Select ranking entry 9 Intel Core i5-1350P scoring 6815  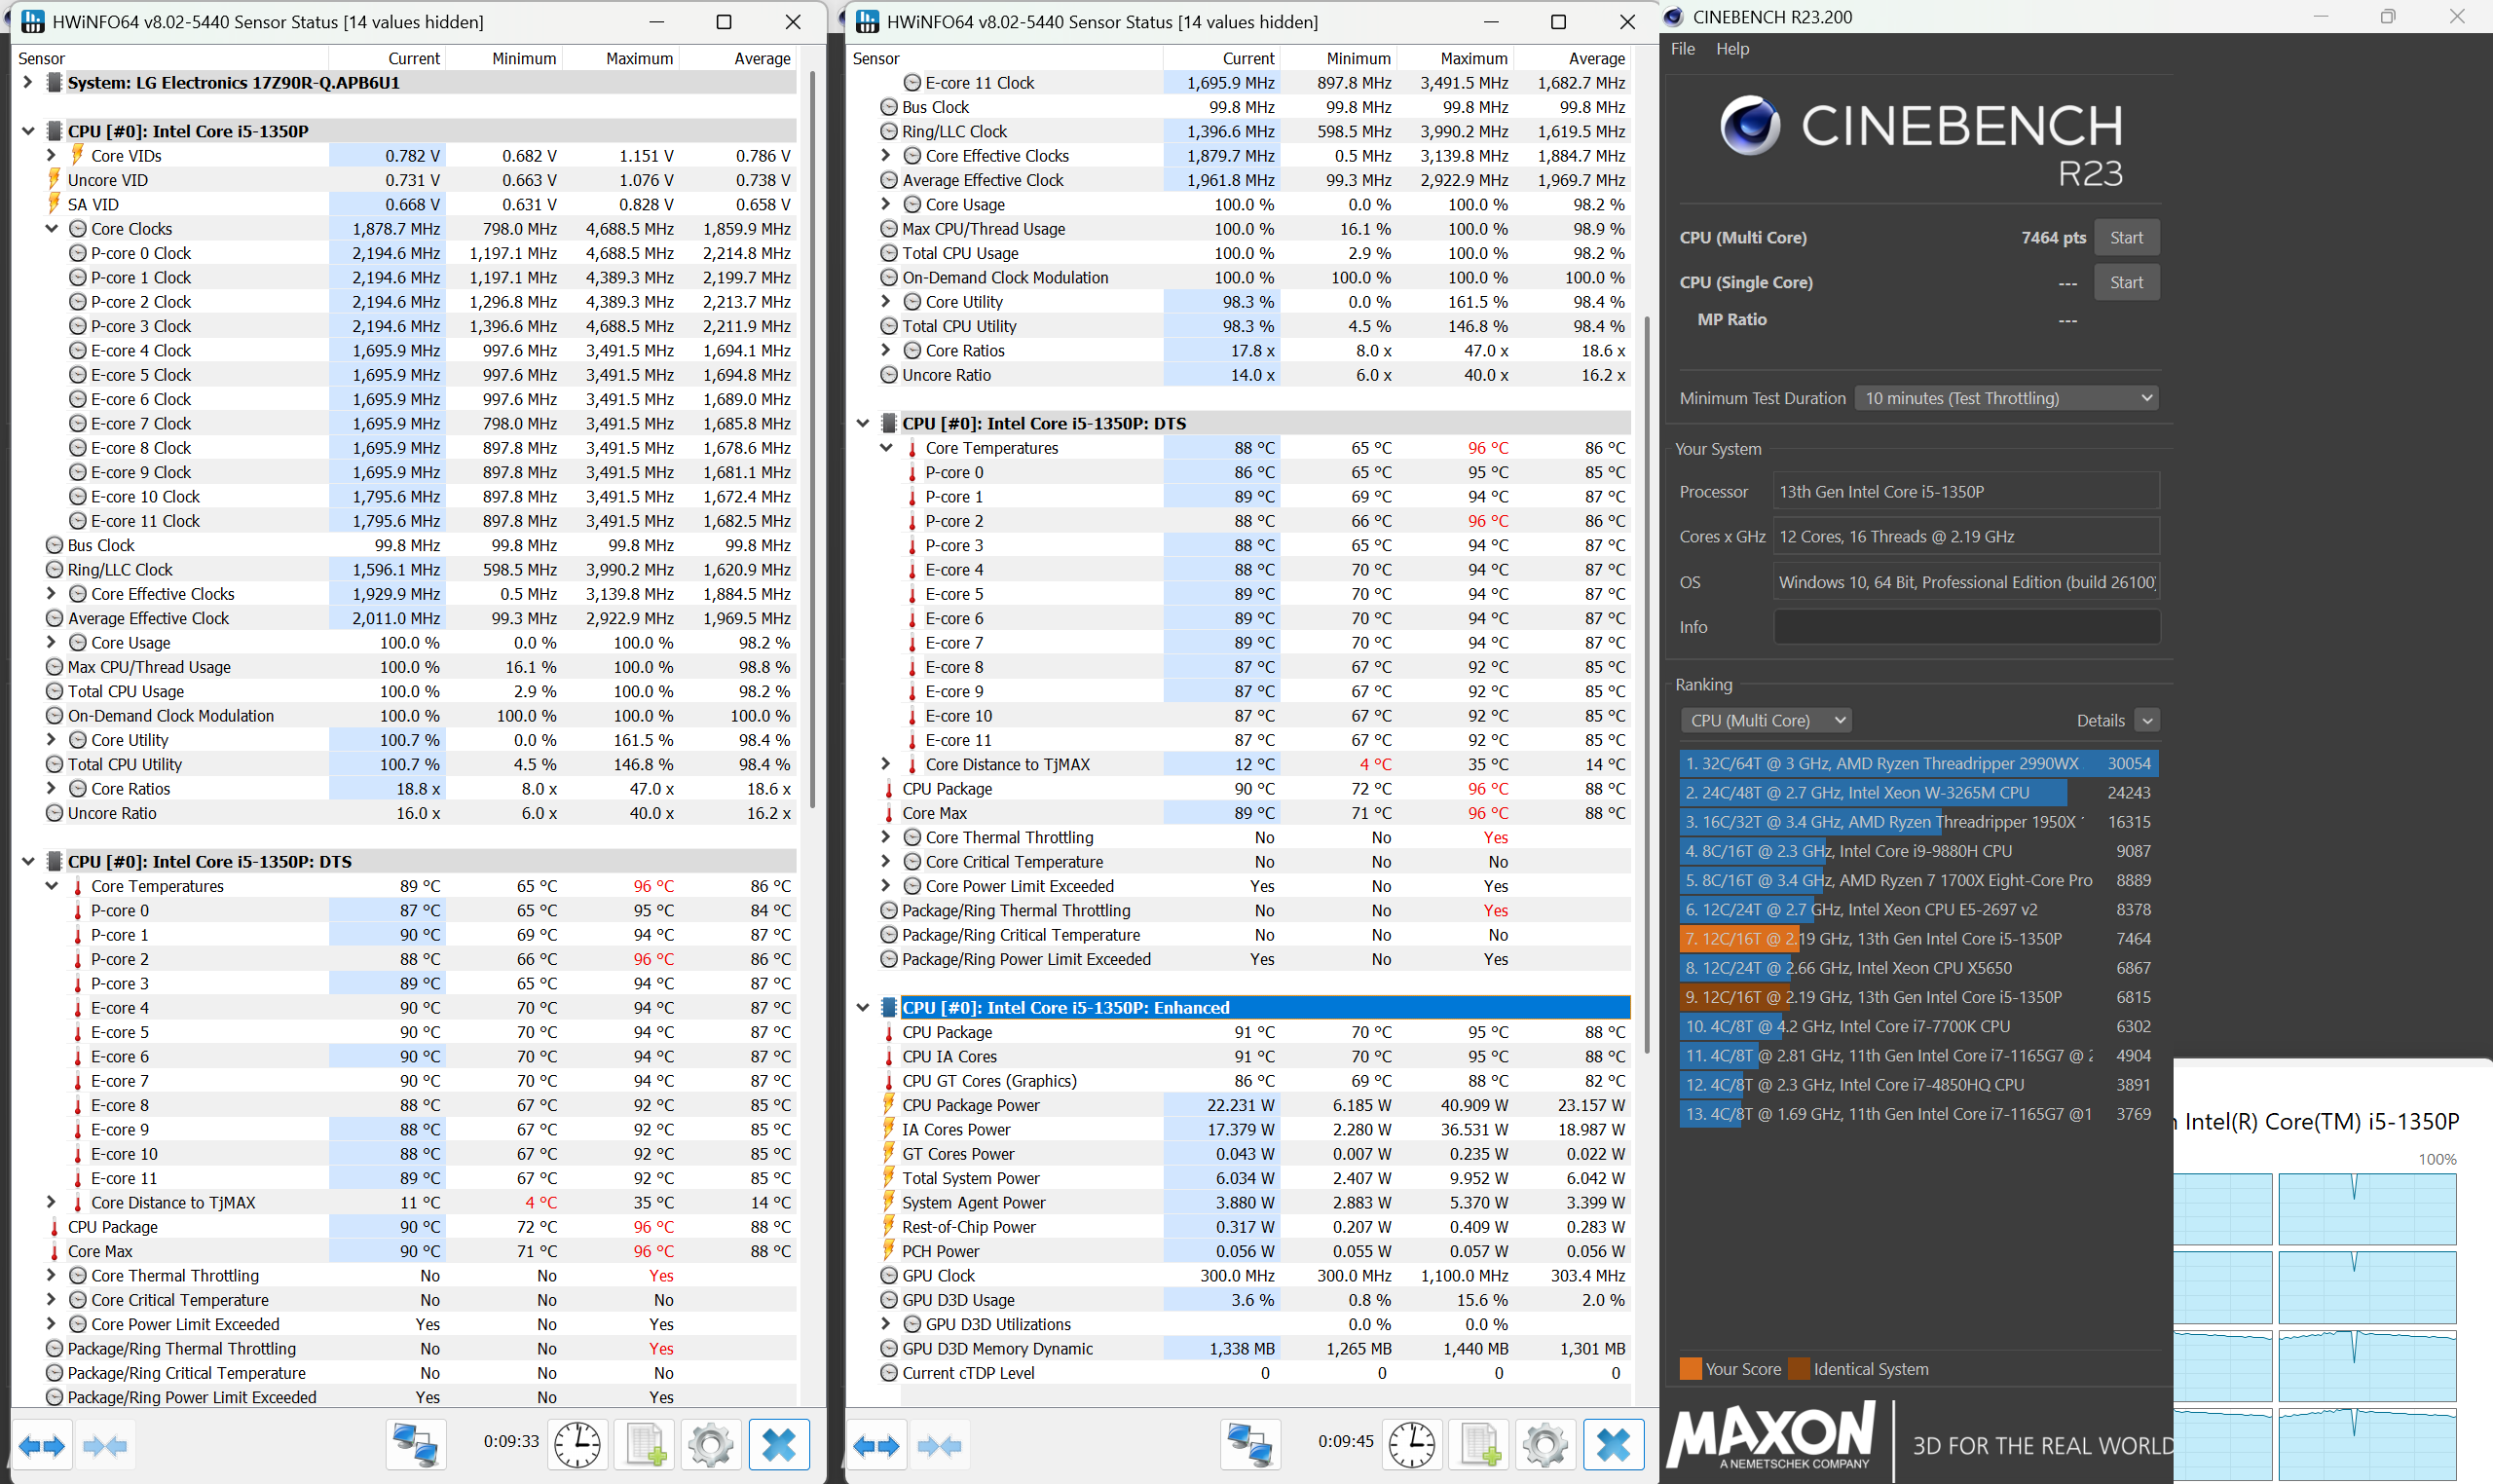click(1919, 997)
